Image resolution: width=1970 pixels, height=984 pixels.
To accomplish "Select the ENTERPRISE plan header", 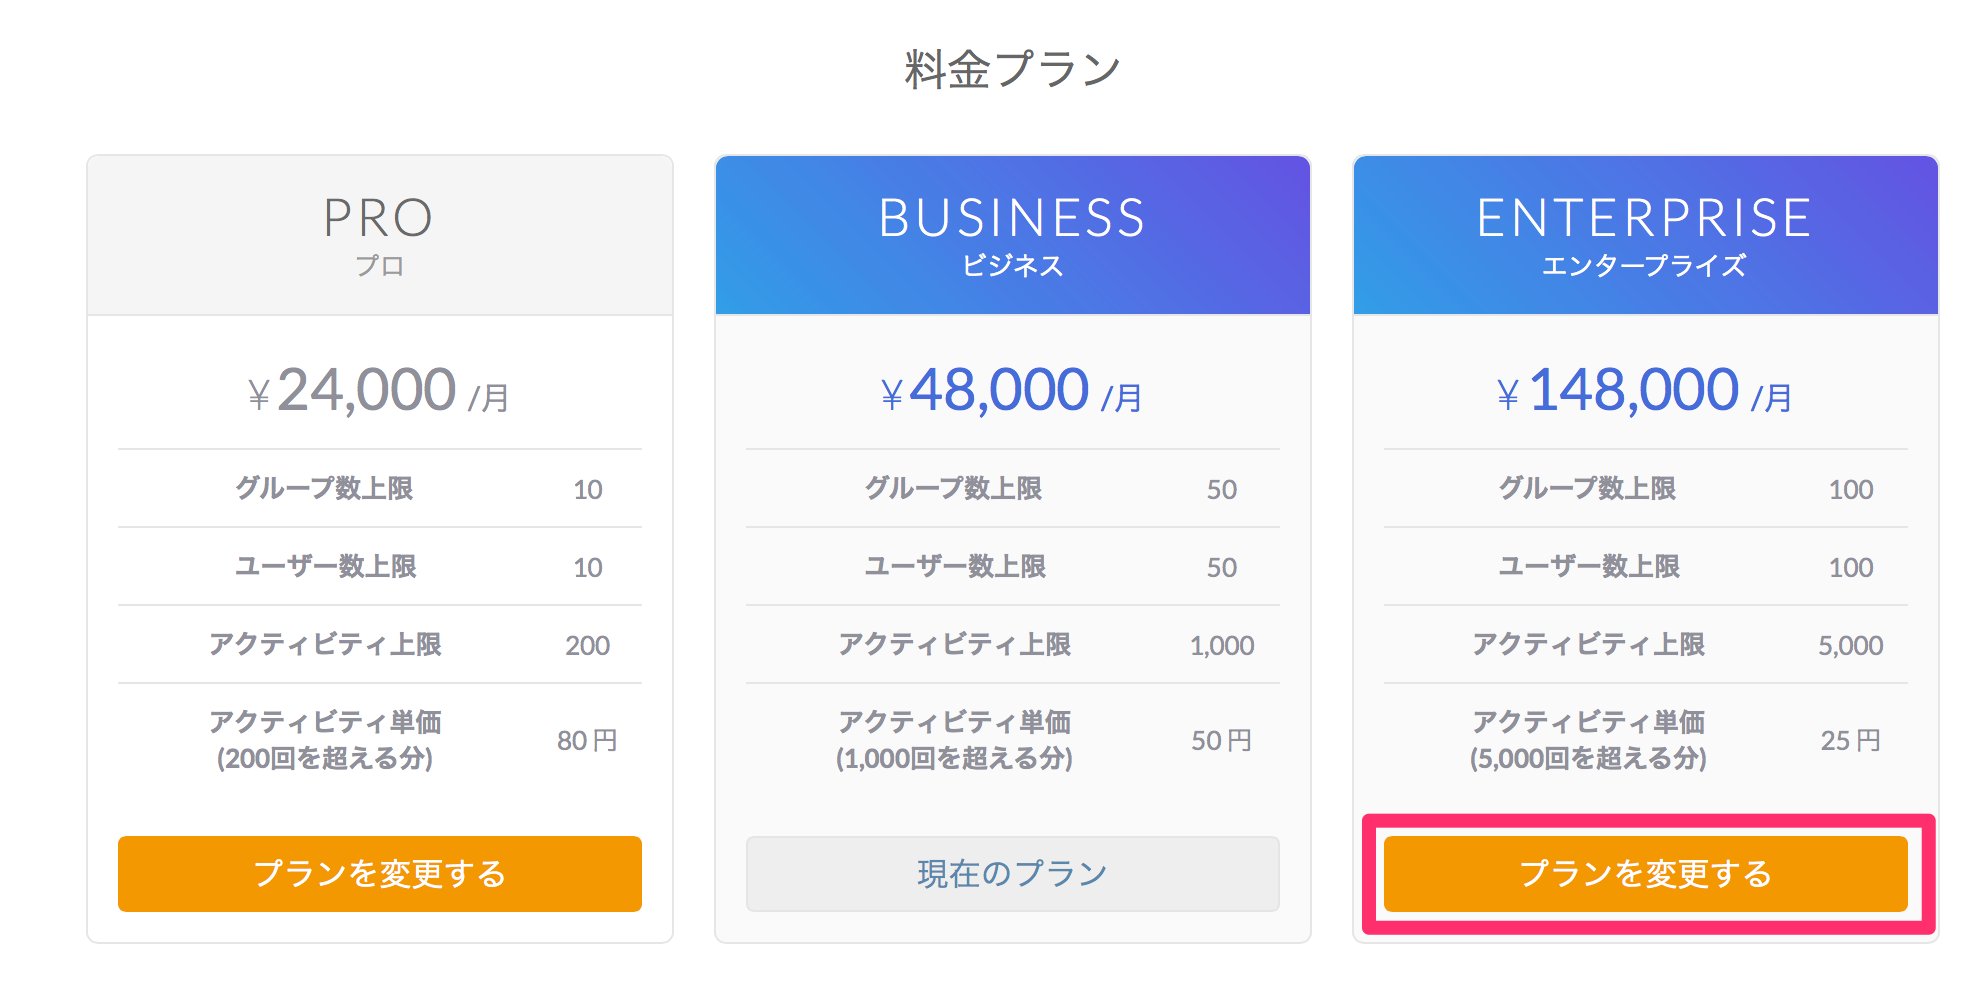I will click(1646, 236).
